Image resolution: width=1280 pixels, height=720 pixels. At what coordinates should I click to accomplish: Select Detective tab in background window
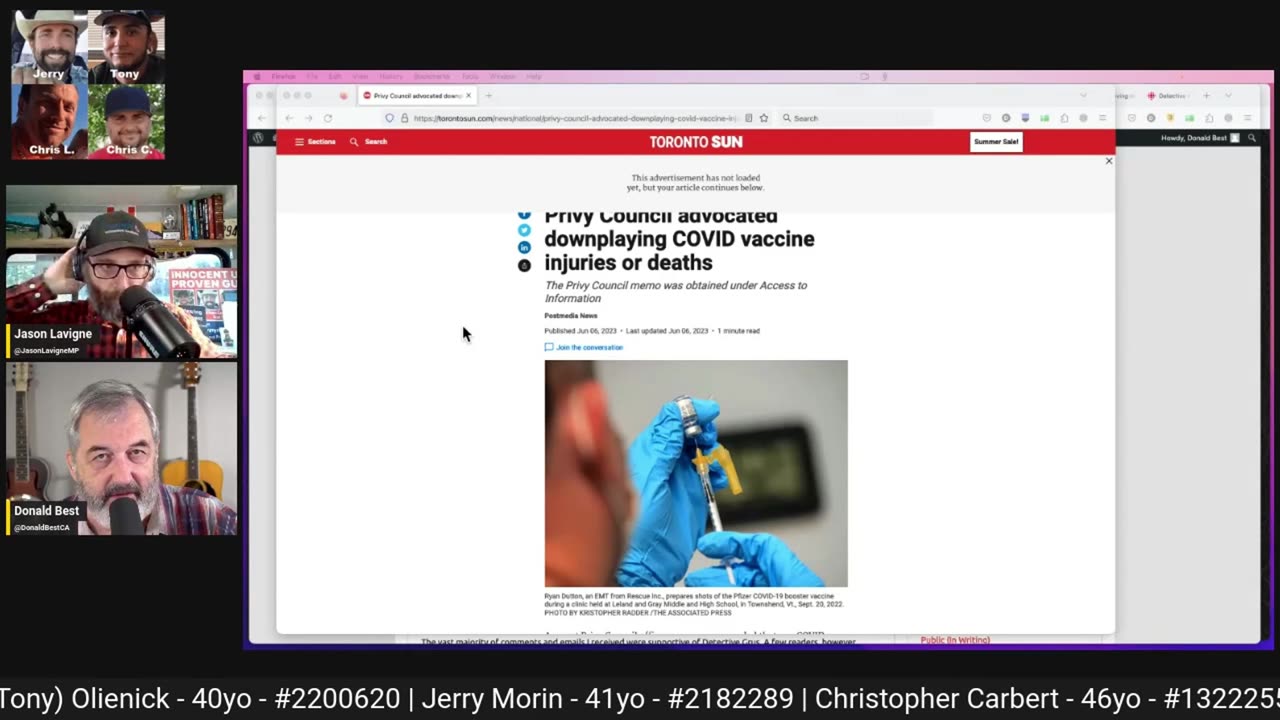click(x=1167, y=96)
